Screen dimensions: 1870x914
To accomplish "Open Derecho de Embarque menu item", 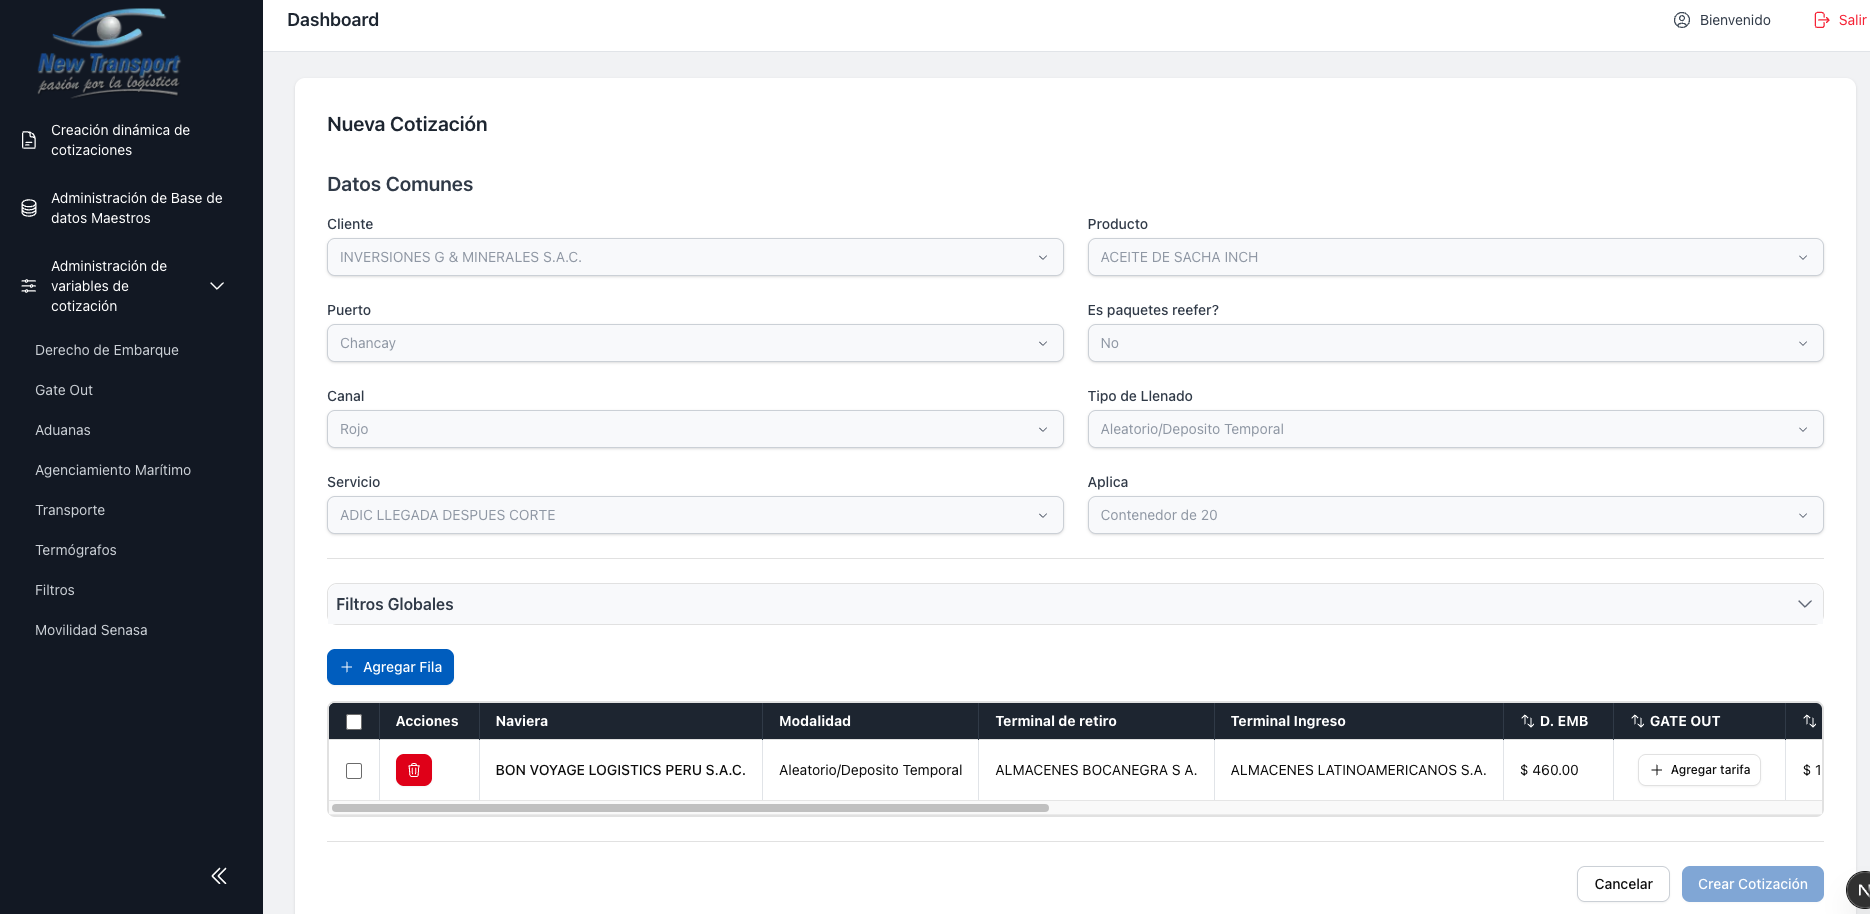I will click(107, 350).
